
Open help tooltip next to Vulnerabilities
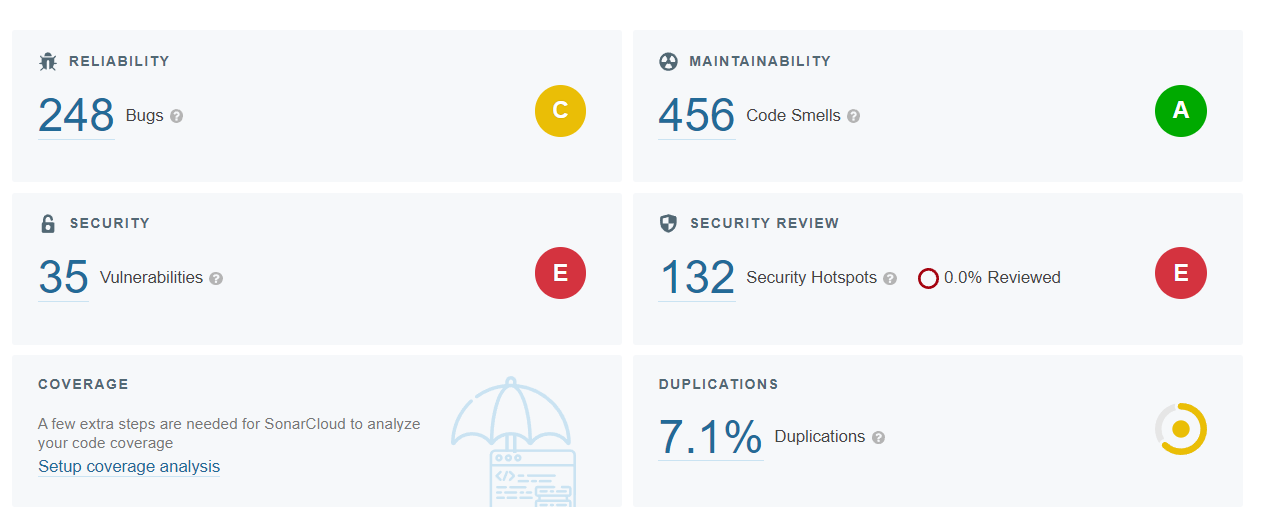(216, 278)
